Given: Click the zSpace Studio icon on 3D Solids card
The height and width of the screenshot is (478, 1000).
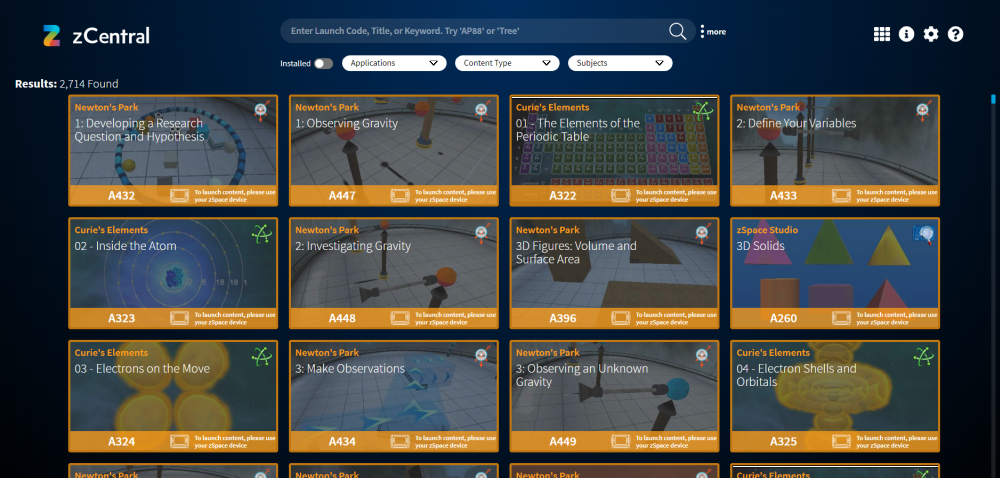Looking at the screenshot, I should 923,234.
